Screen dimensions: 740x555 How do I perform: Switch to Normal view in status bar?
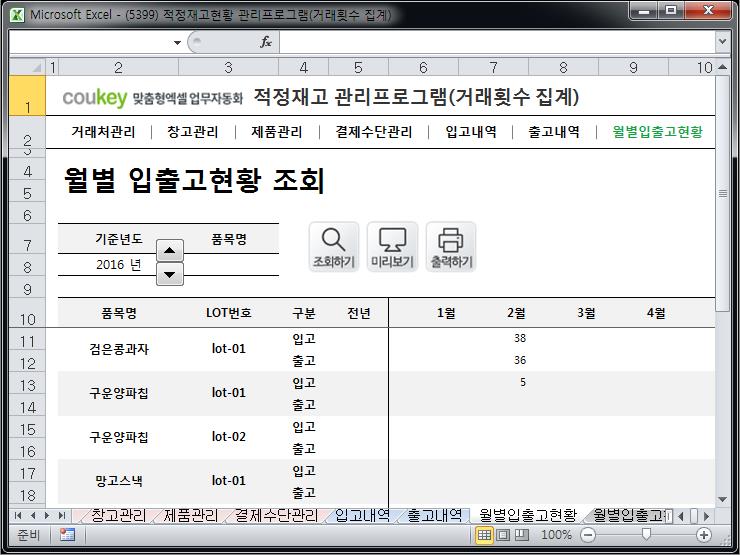click(484, 535)
